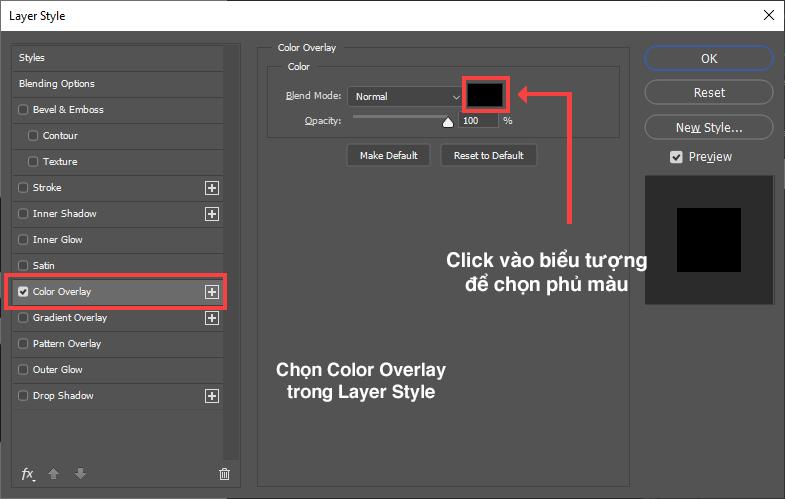Click the OK button
Viewport: 785px width, 499px height.
pyautogui.click(x=709, y=59)
